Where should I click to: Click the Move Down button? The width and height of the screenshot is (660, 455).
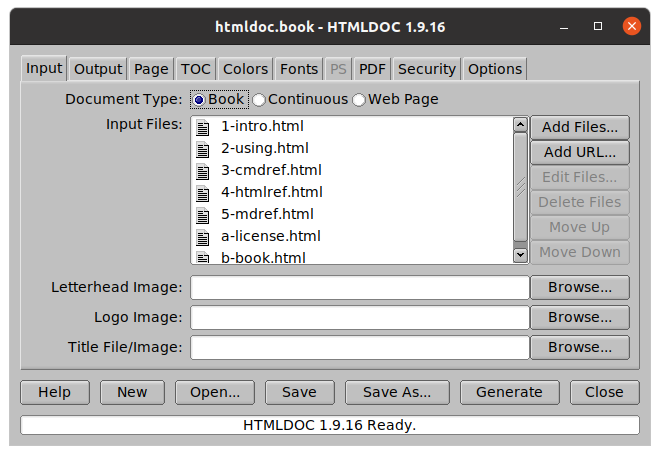[580, 252]
